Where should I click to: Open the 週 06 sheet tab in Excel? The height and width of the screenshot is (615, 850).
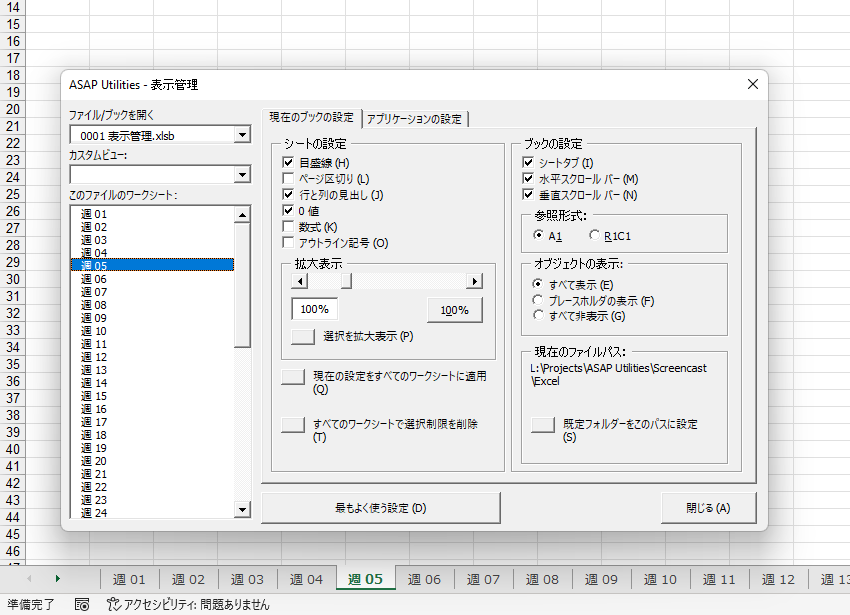[x=424, y=579]
